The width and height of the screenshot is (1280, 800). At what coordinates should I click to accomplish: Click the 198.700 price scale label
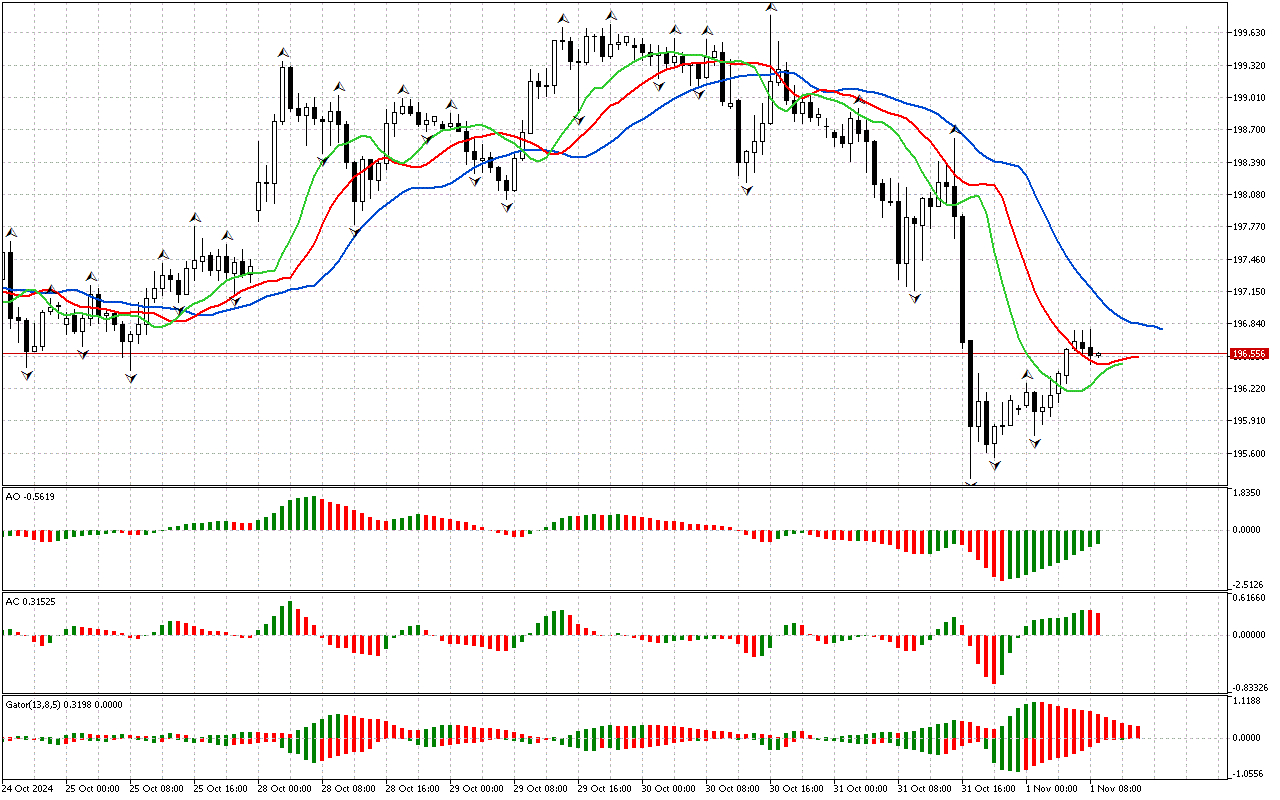[1250, 130]
